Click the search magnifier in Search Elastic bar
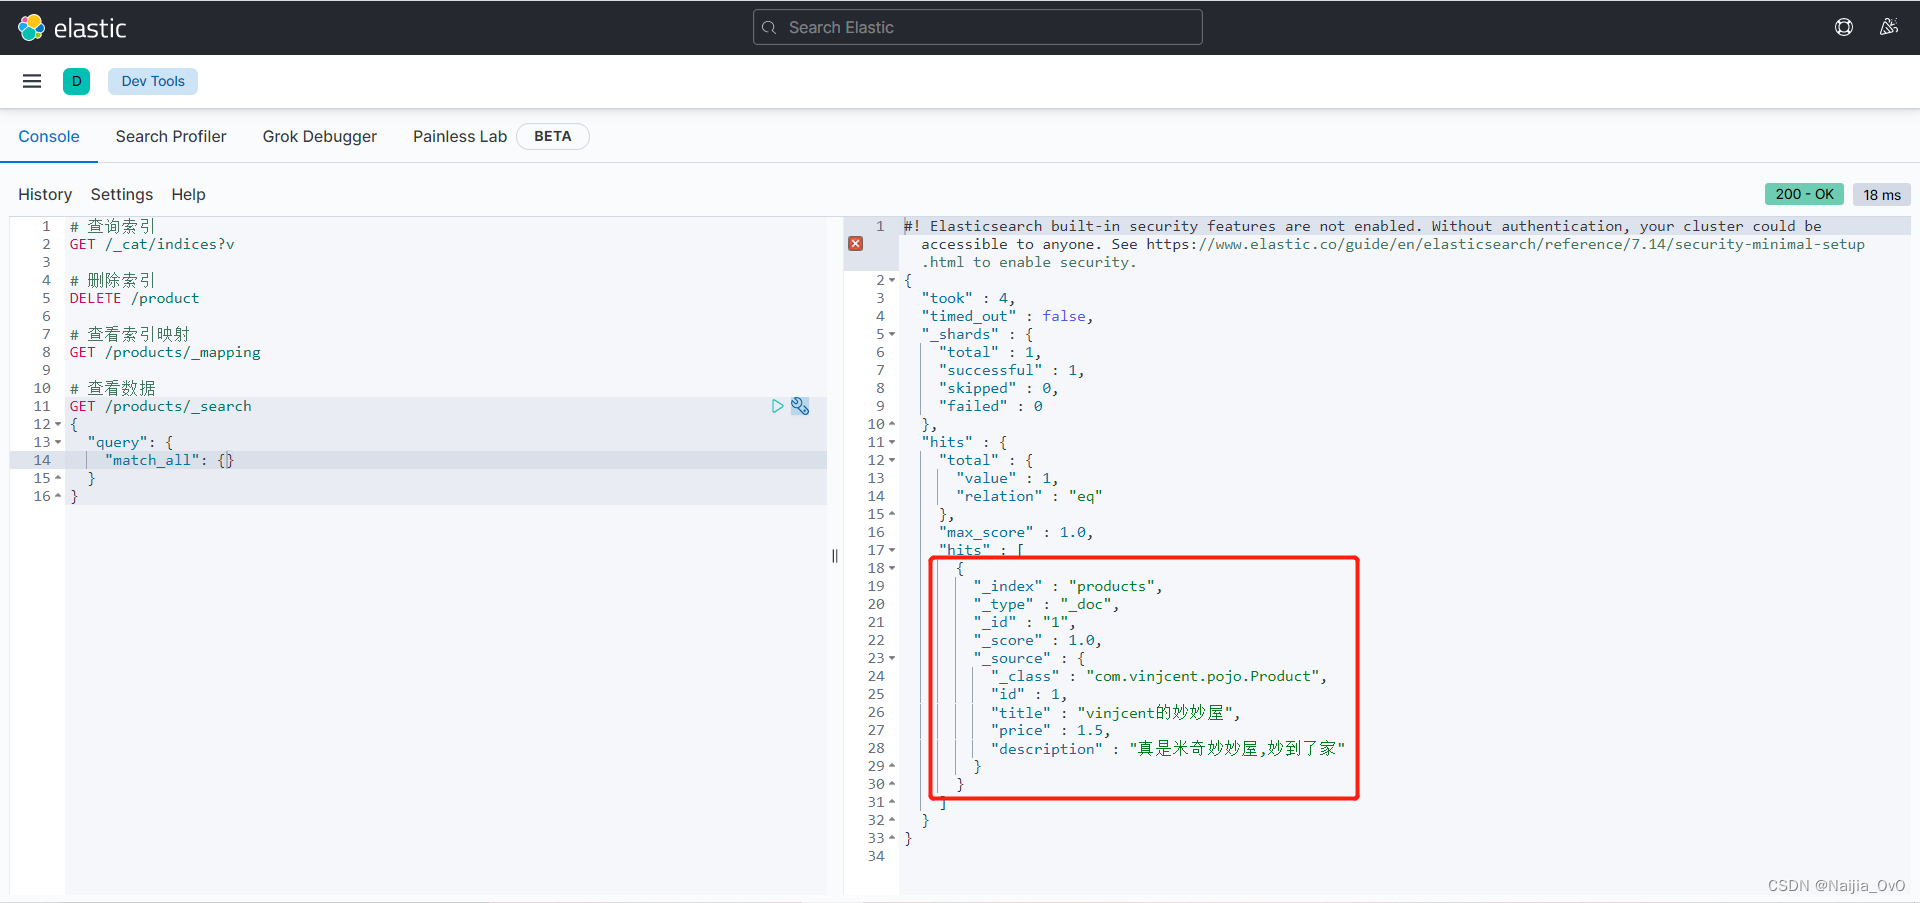 tap(771, 27)
